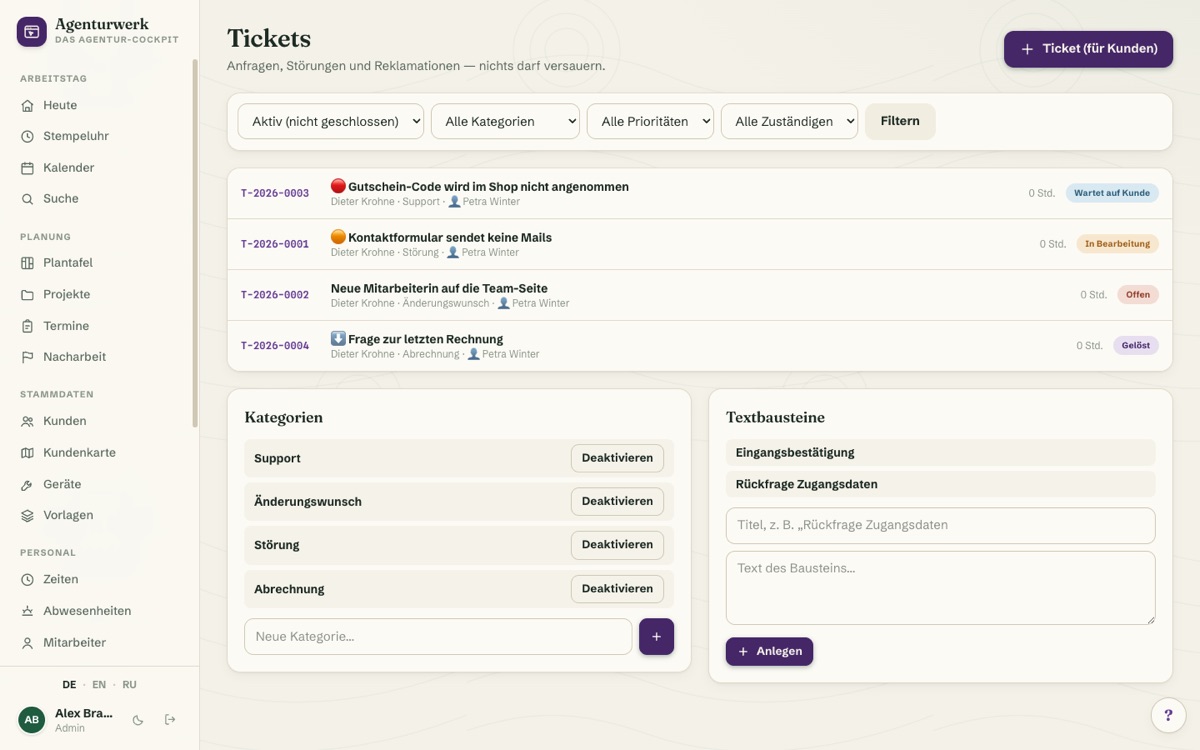Click the Vorlagen layers icon
Viewport: 1200px width, 750px height.
pos(27,515)
